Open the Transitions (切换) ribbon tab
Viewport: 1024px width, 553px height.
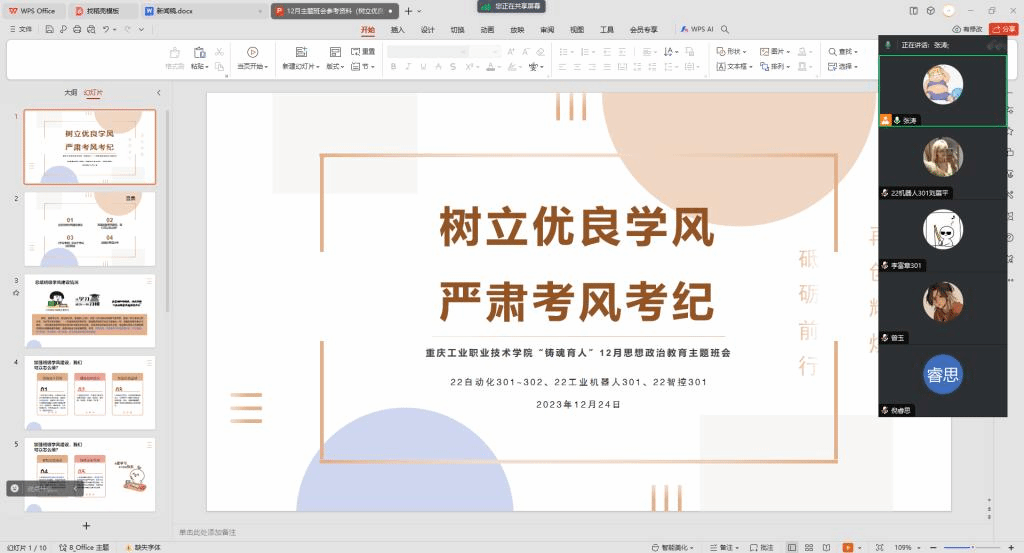point(457,29)
